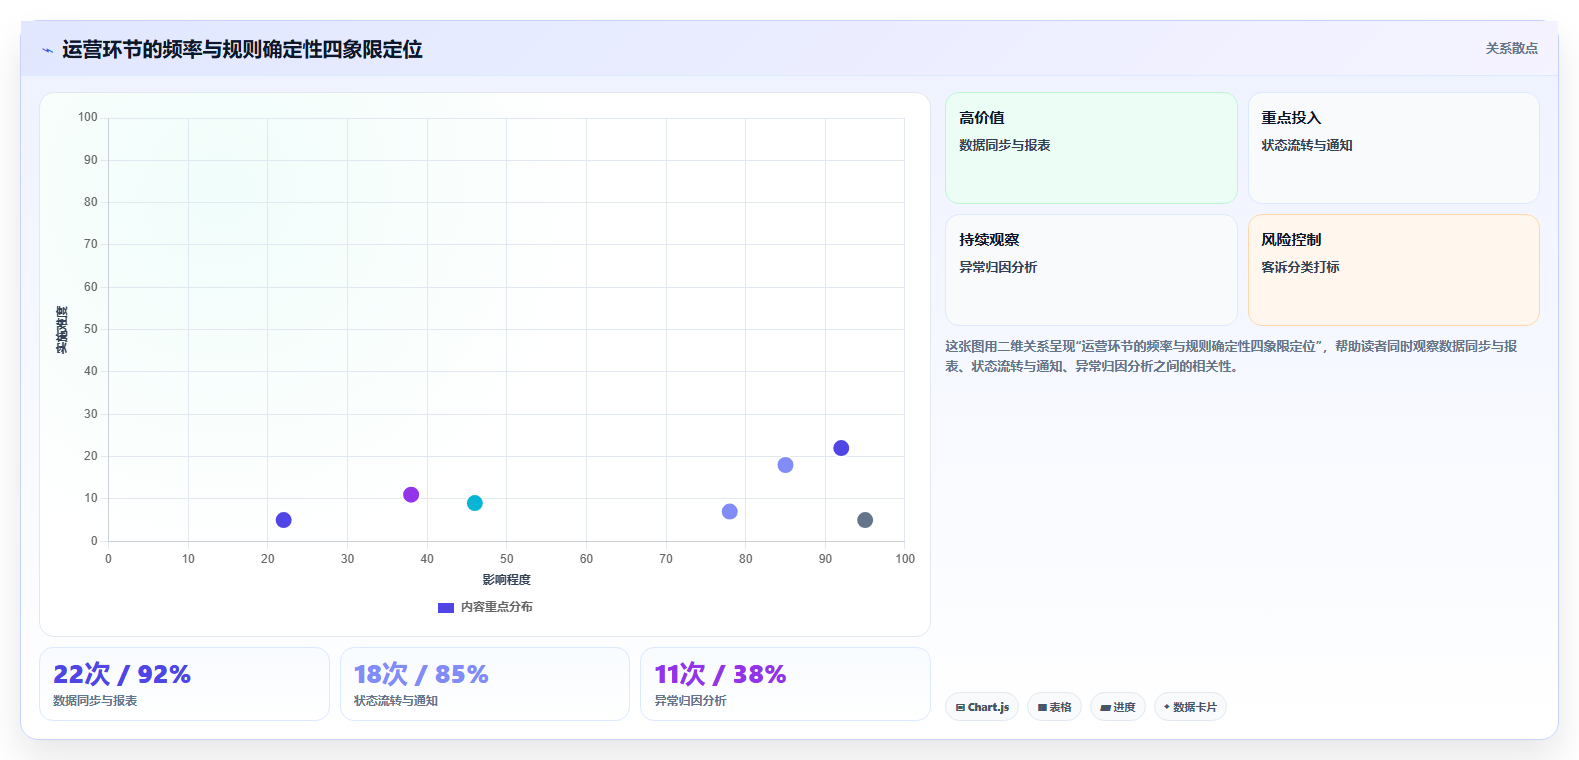Open the 高价值 quadrant card
Viewport: 1579px width, 760px height.
[1091, 148]
